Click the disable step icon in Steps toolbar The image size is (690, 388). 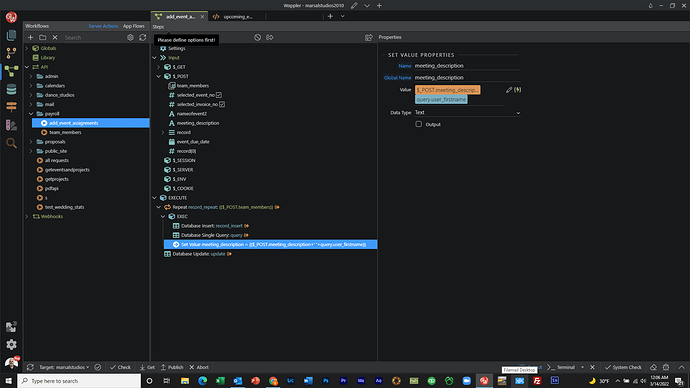click(x=257, y=37)
